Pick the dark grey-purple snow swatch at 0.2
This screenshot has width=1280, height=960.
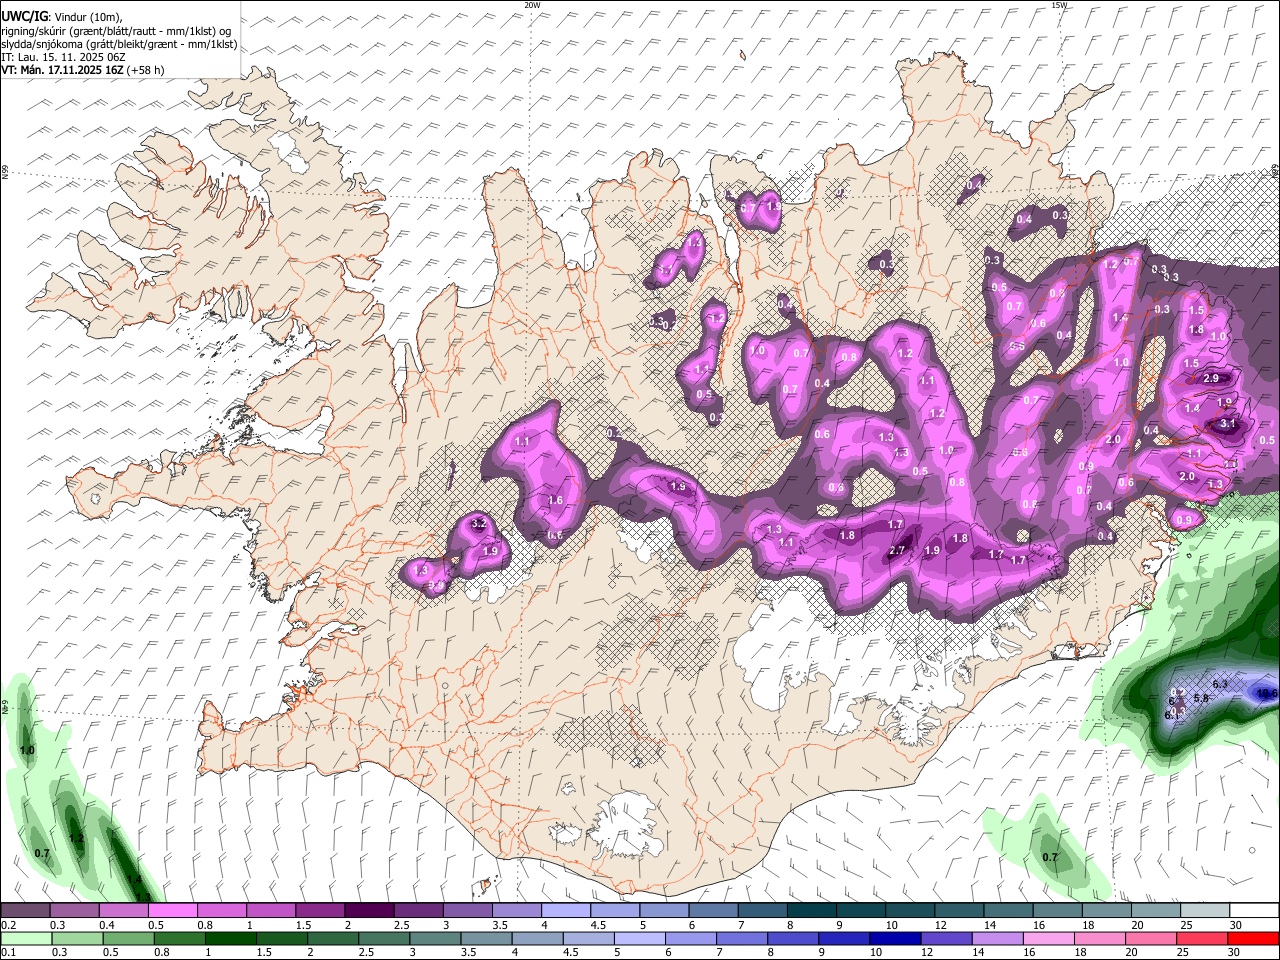[26, 910]
